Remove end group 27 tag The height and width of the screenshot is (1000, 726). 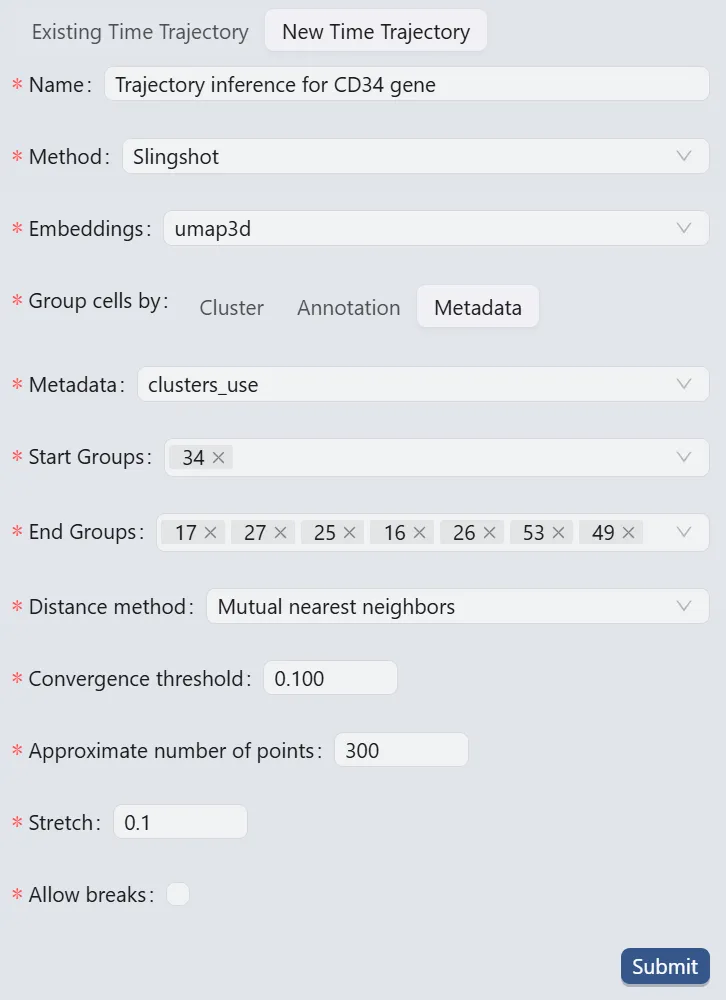coord(280,533)
